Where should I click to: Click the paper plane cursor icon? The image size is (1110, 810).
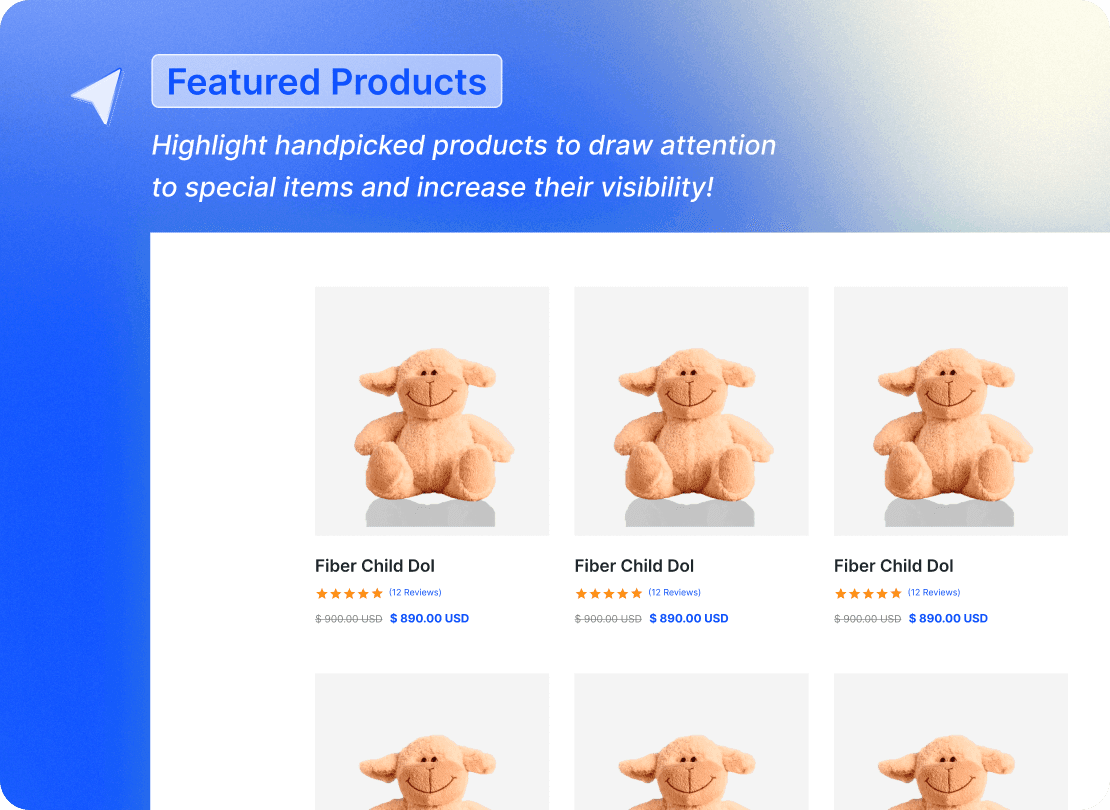pyautogui.click(x=97, y=92)
